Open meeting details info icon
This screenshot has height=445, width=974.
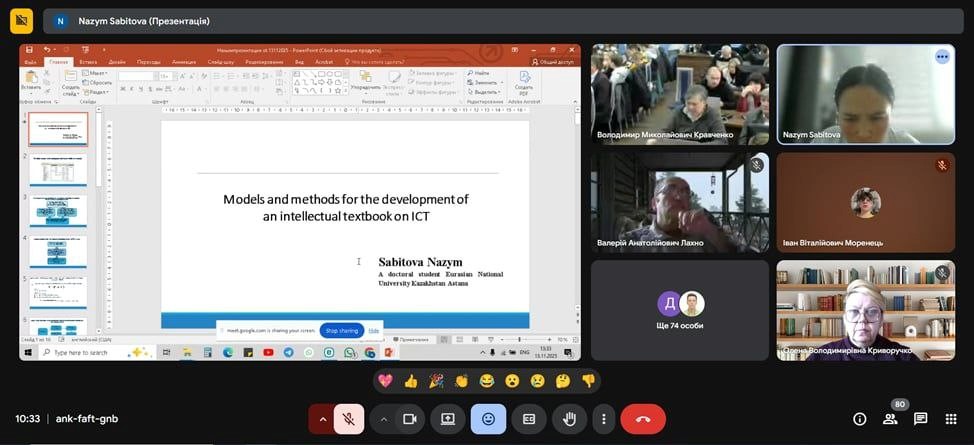[859, 419]
